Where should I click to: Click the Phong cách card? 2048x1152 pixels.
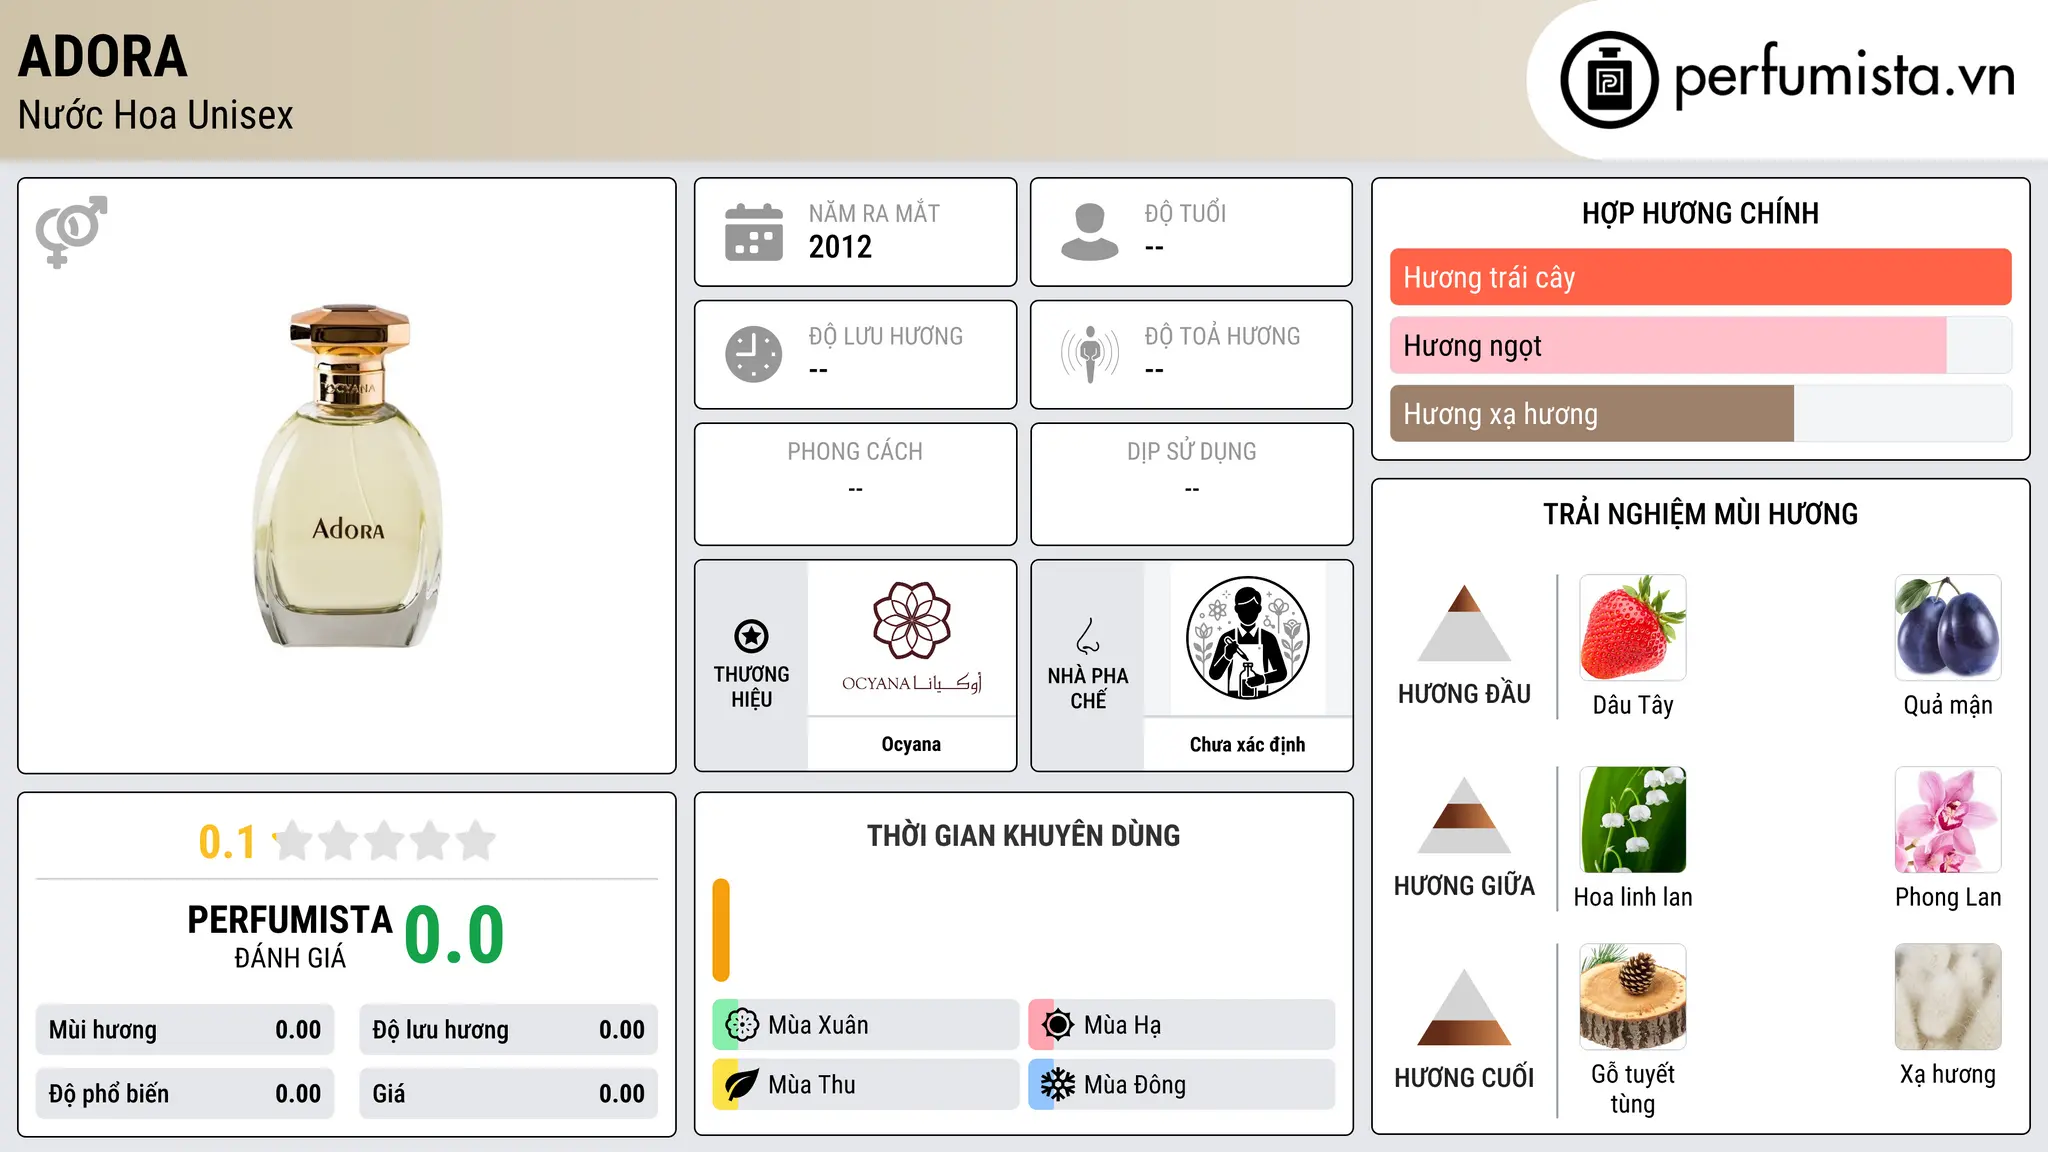(855, 484)
